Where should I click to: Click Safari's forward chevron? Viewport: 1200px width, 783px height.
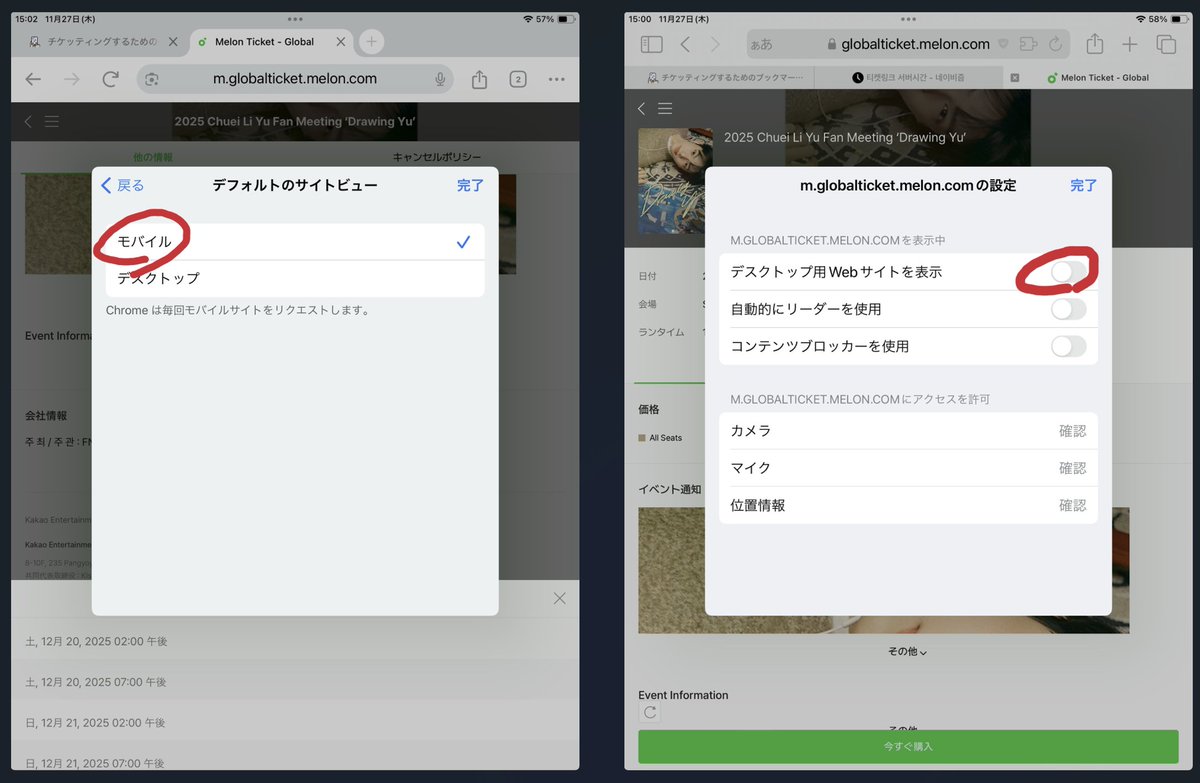coord(715,44)
